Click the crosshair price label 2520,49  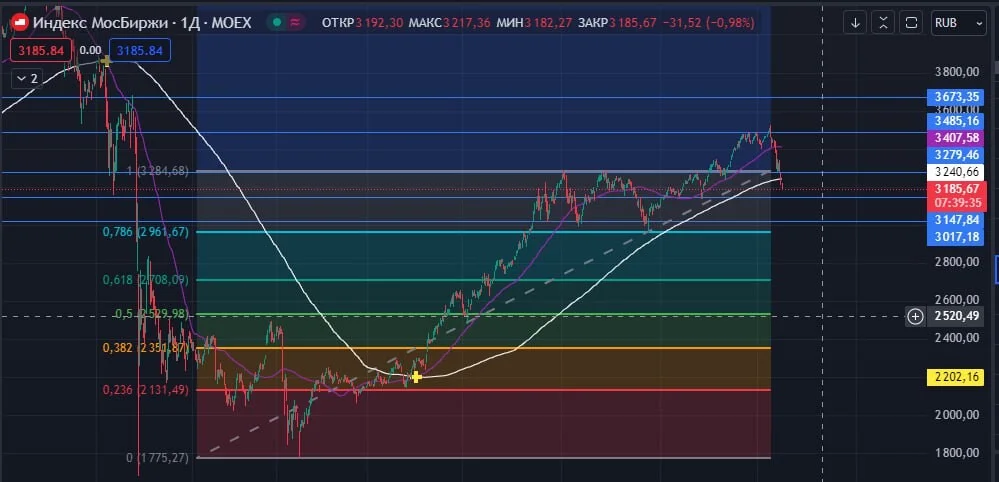[956, 316]
